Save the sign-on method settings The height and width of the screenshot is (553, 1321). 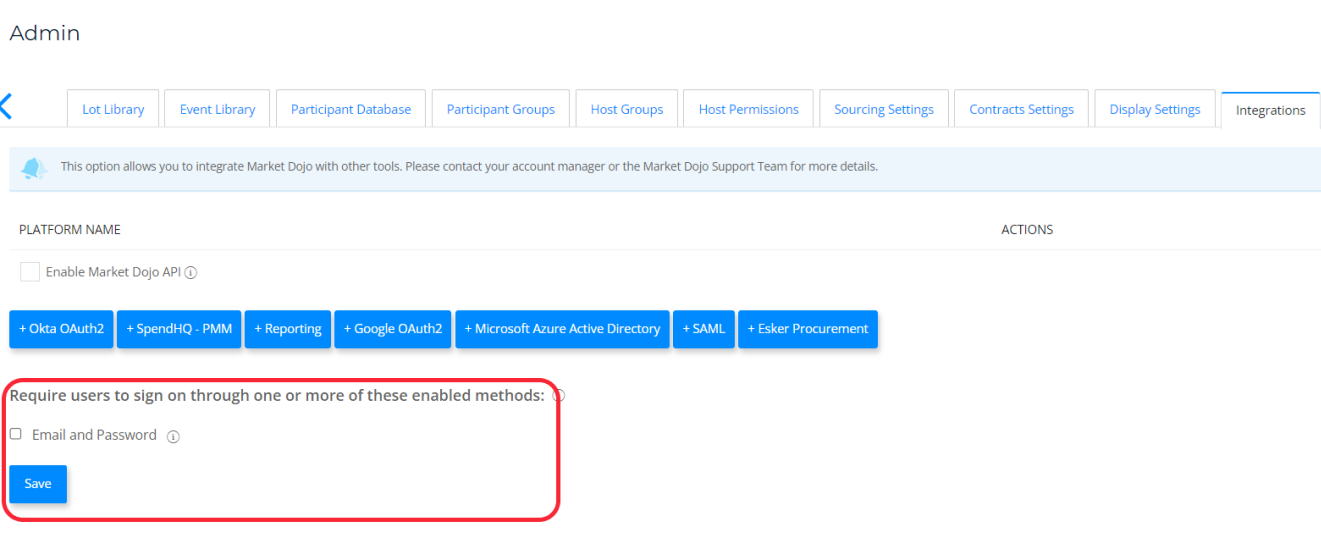pos(38,484)
